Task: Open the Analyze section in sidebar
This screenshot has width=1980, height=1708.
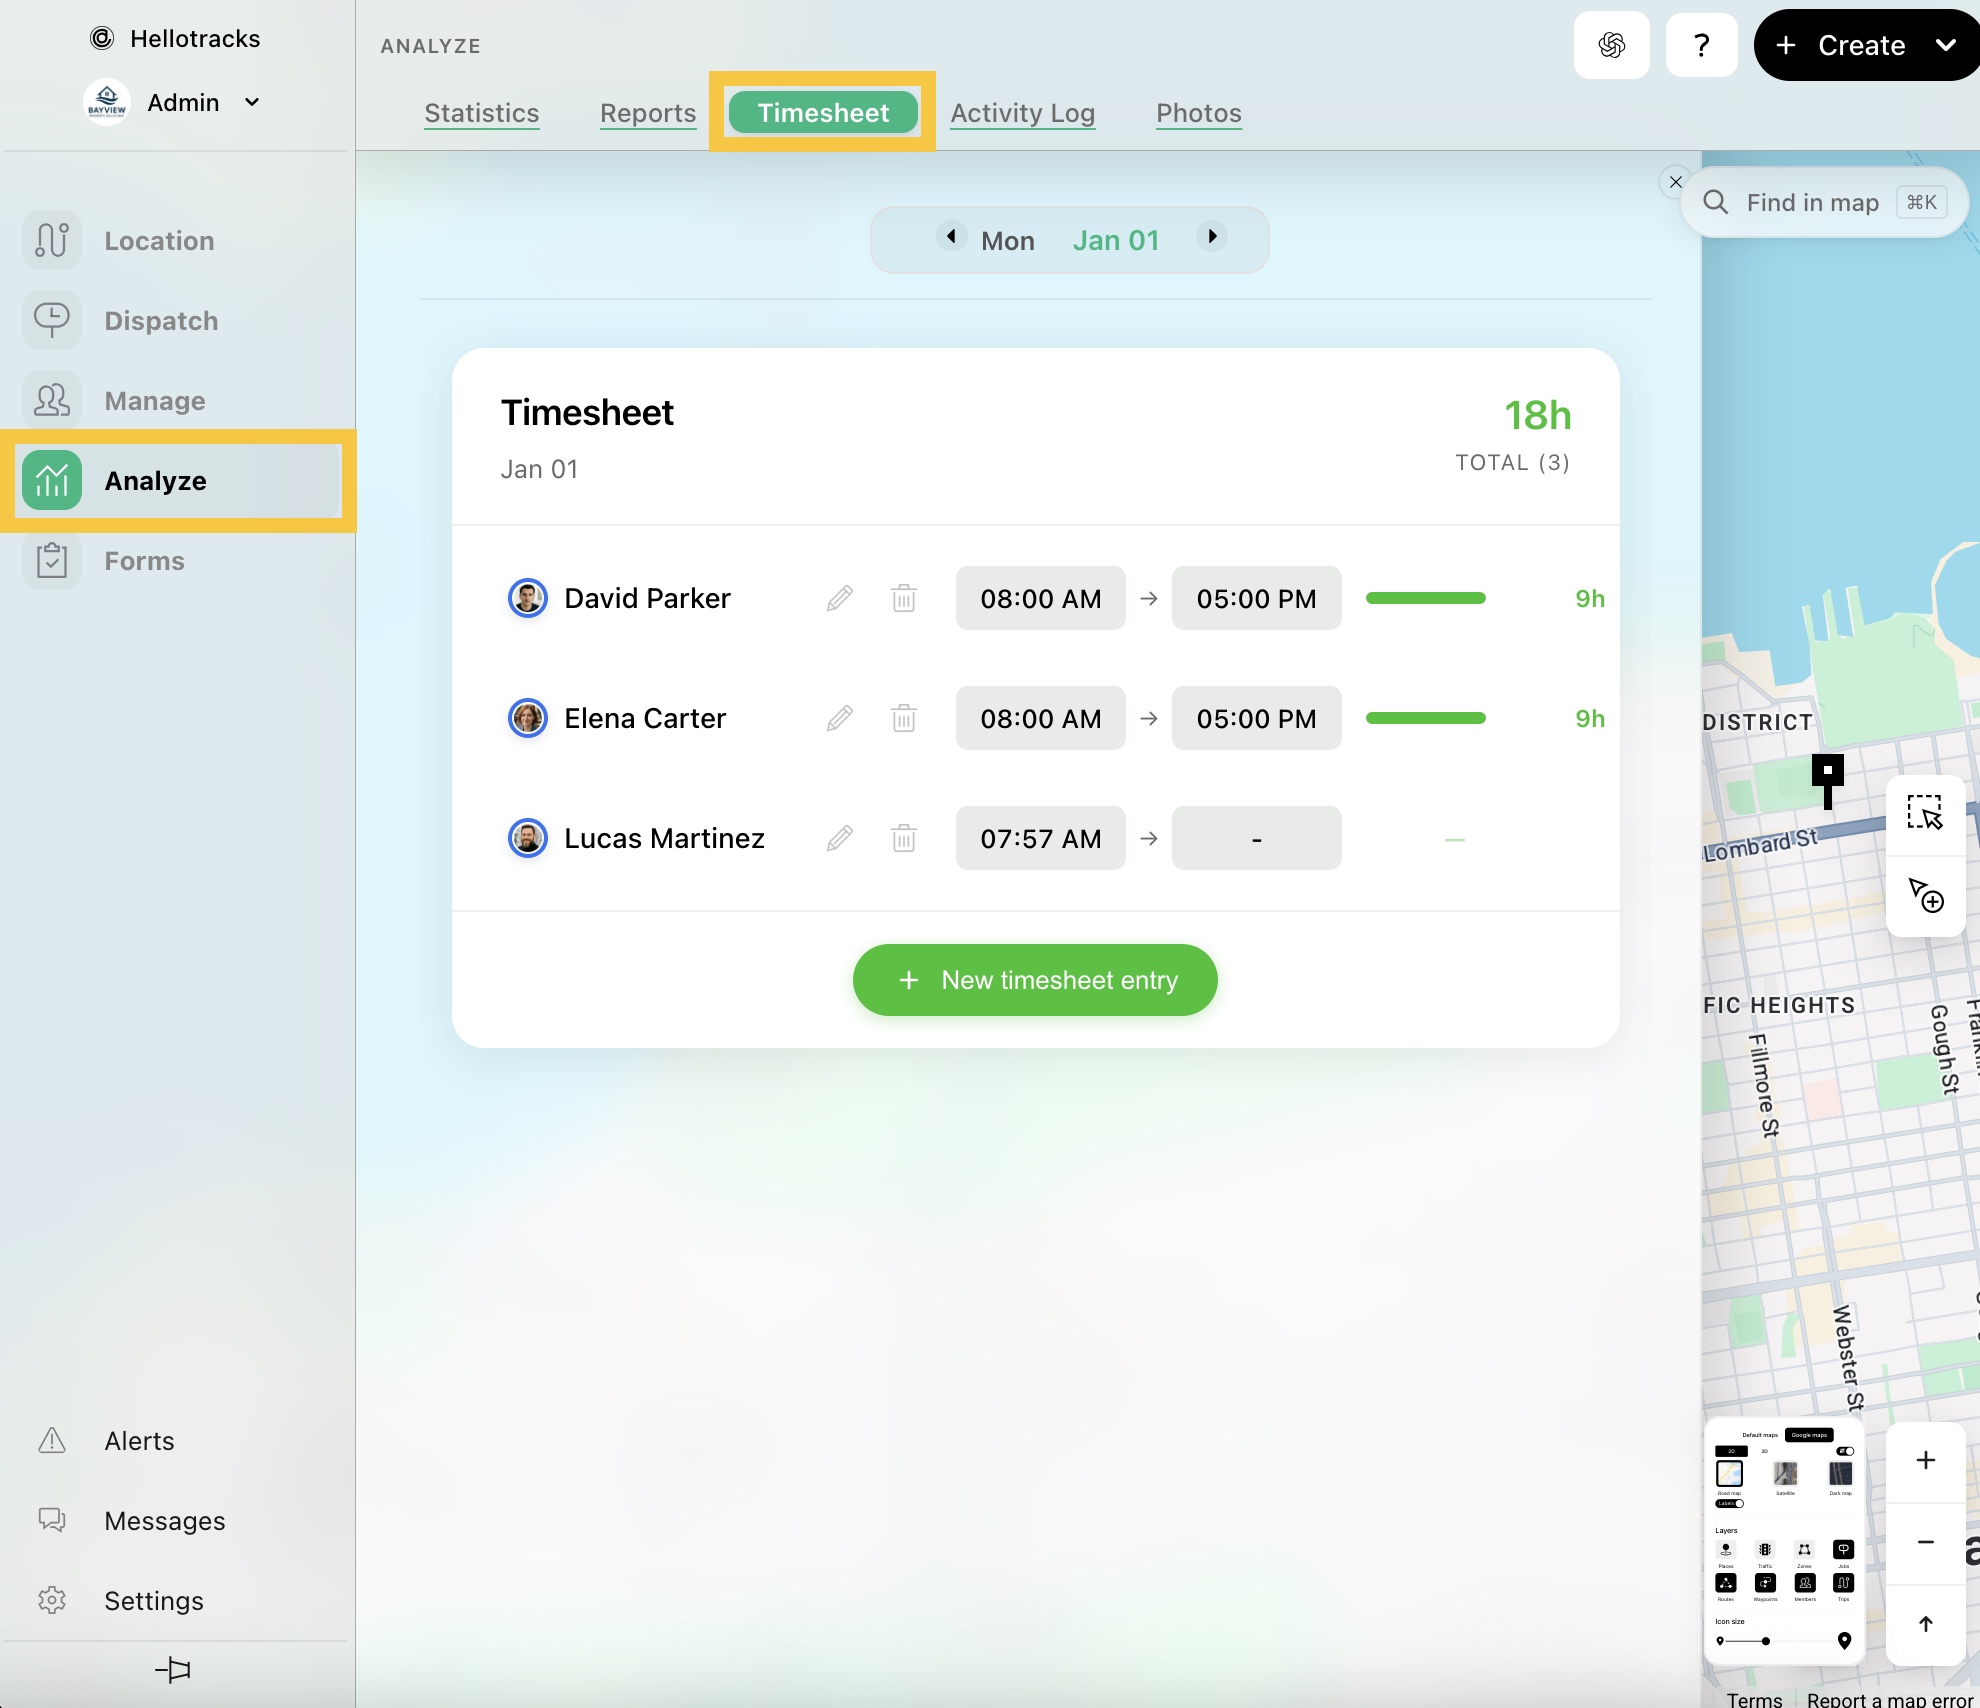Action: point(177,481)
